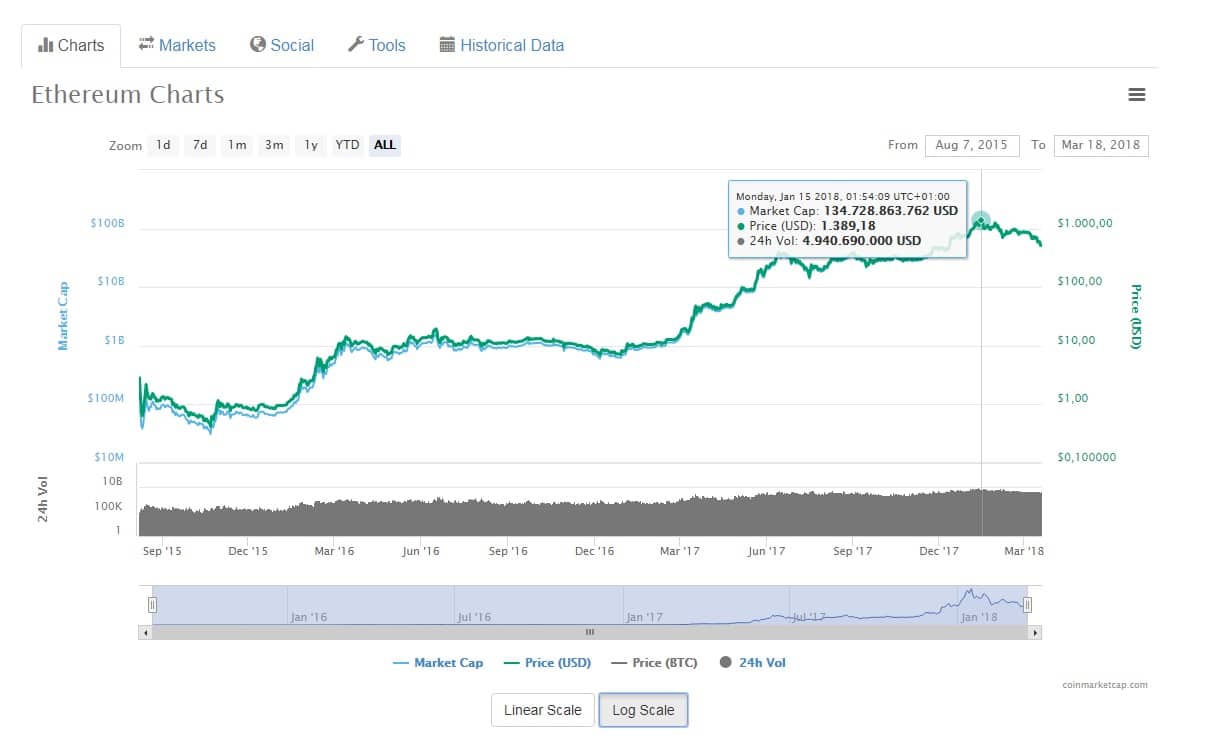Click the highlighted price point marker
The width and height of the screenshot is (1220, 746).
[x=981, y=220]
